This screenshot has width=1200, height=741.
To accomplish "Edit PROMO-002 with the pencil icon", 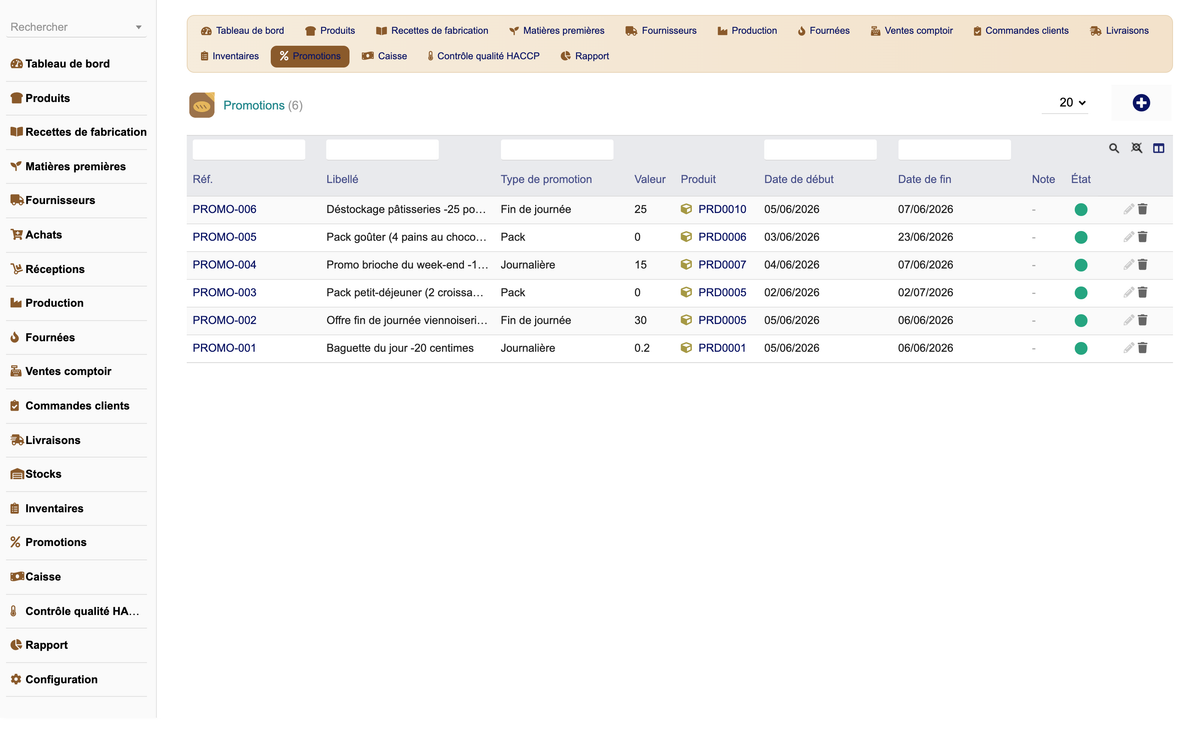I will pyautogui.click(x=1128, y=320).
